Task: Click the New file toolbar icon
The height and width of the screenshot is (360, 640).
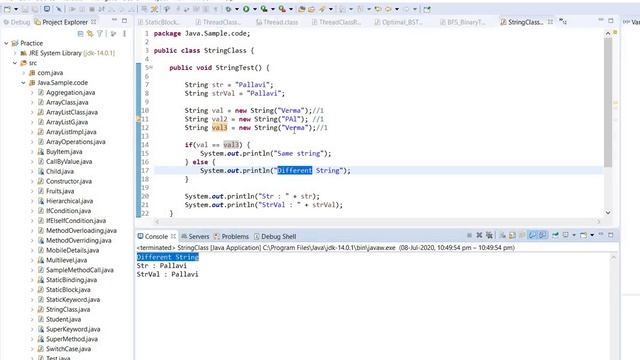Action: [7, 9]
